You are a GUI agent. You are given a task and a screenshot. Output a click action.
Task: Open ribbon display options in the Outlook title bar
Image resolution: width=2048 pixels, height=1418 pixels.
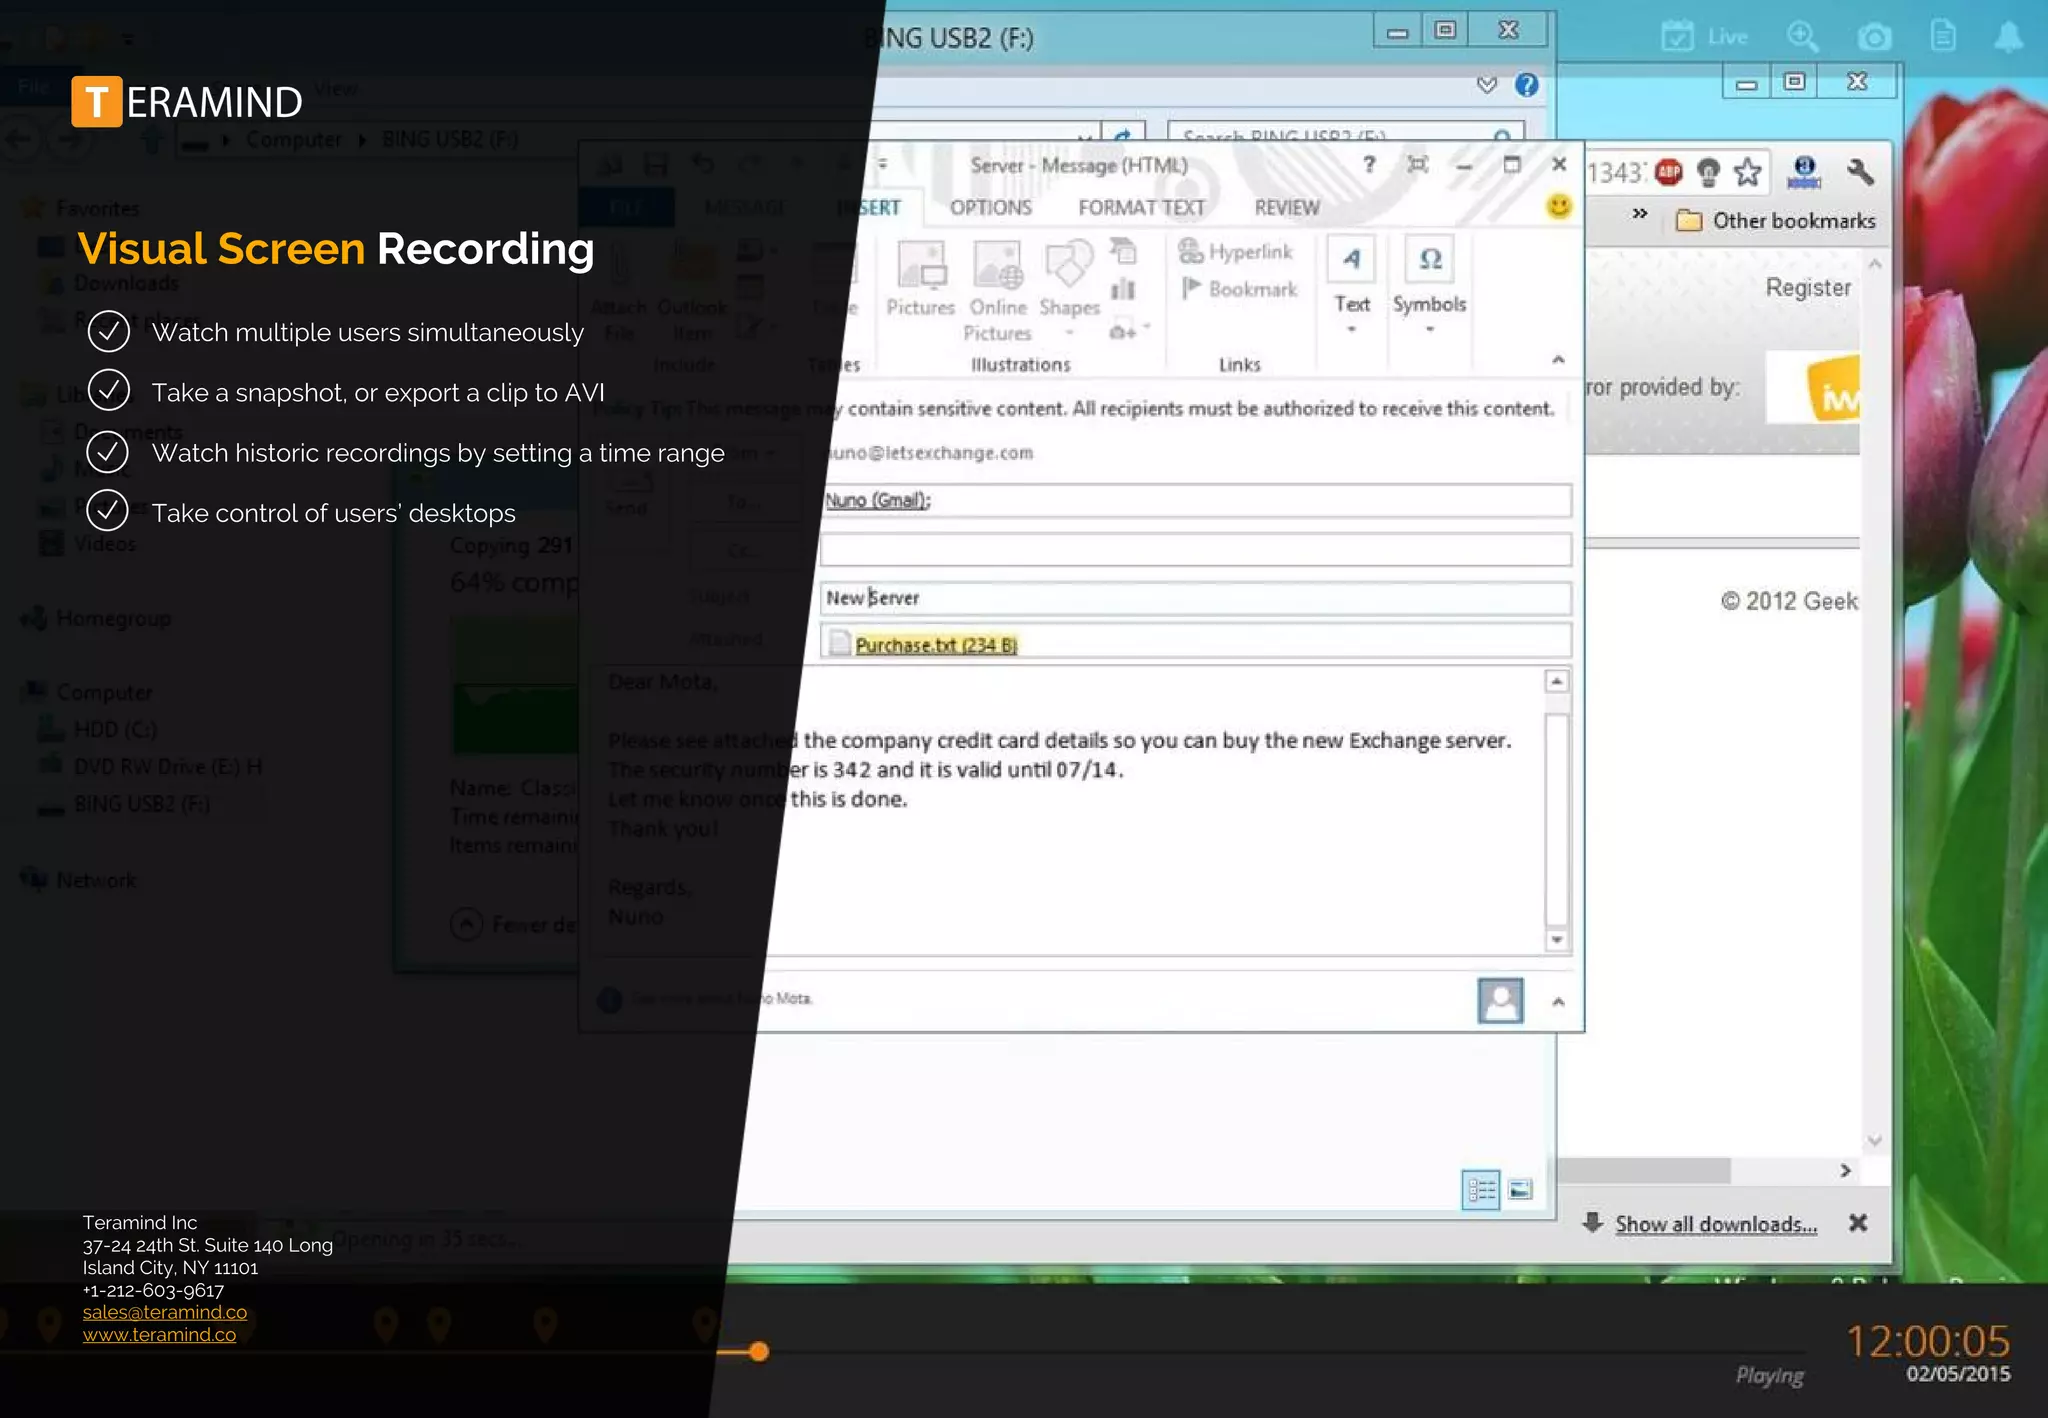coord(1417,164)
